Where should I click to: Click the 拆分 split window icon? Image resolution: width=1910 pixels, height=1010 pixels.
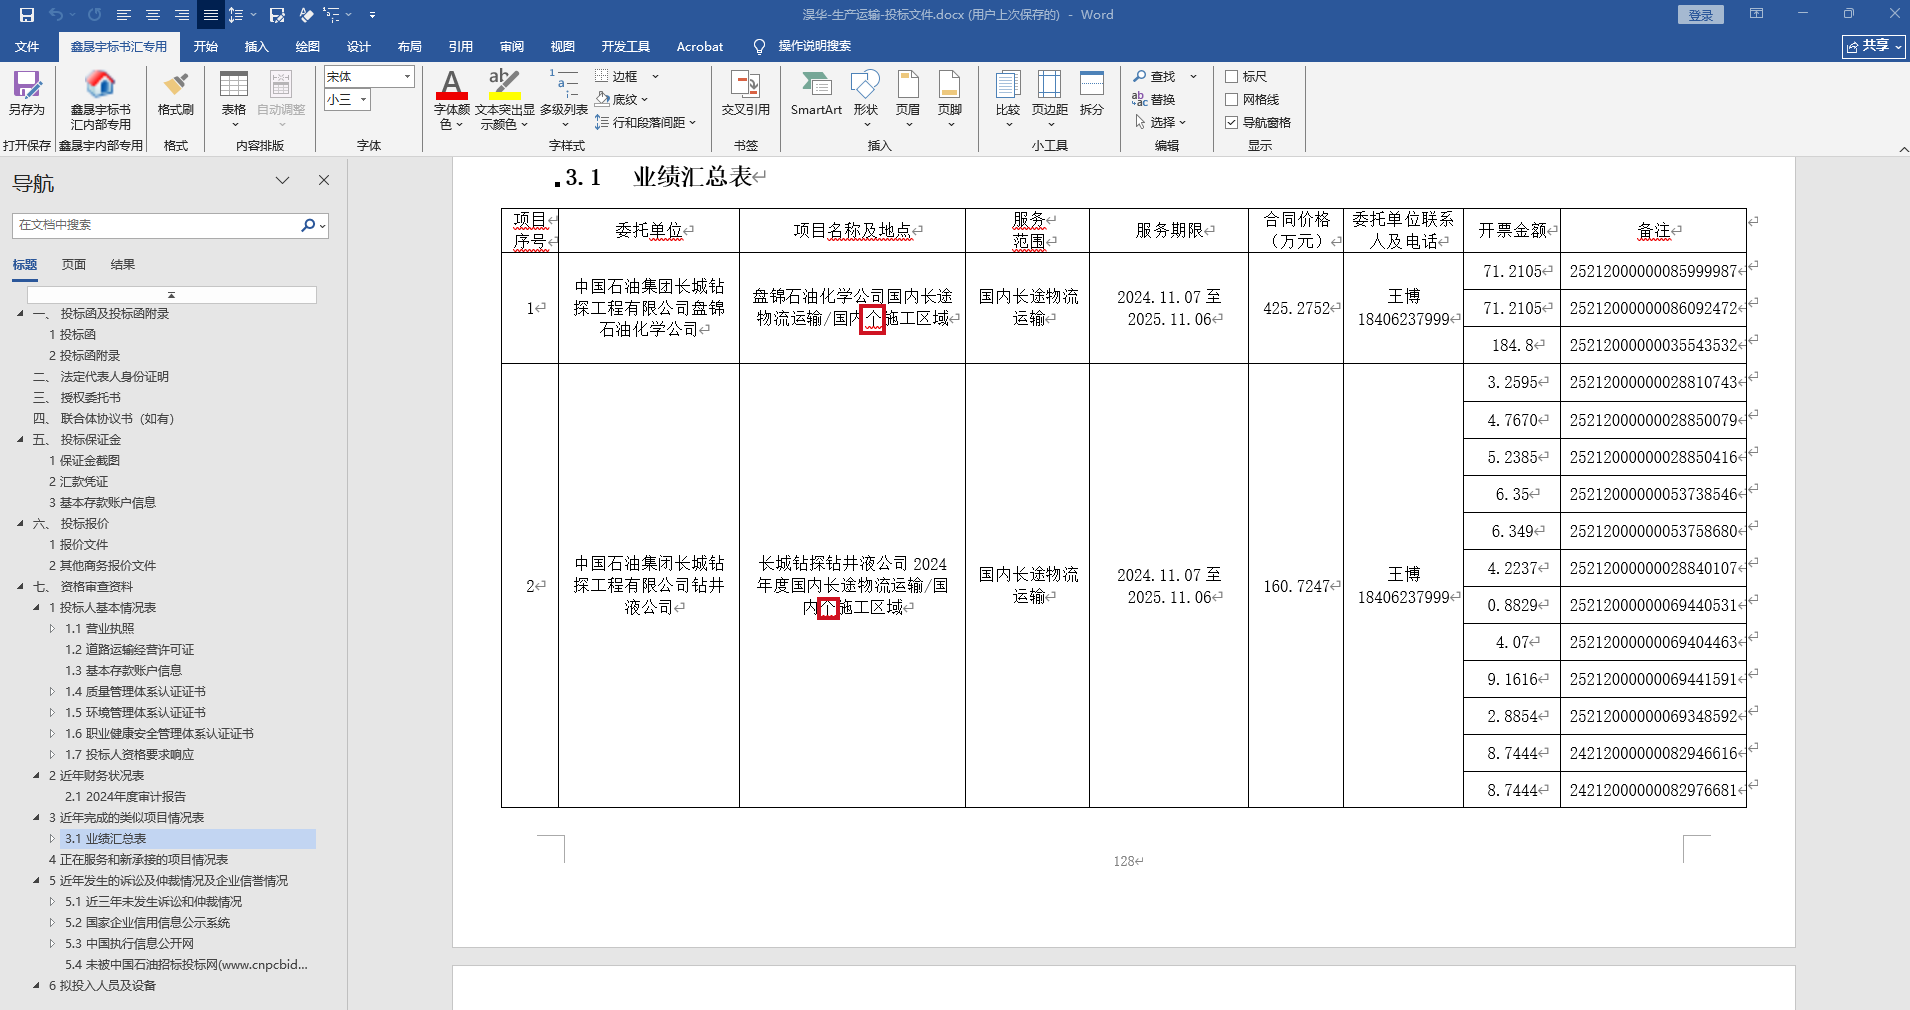(1092, 94)
